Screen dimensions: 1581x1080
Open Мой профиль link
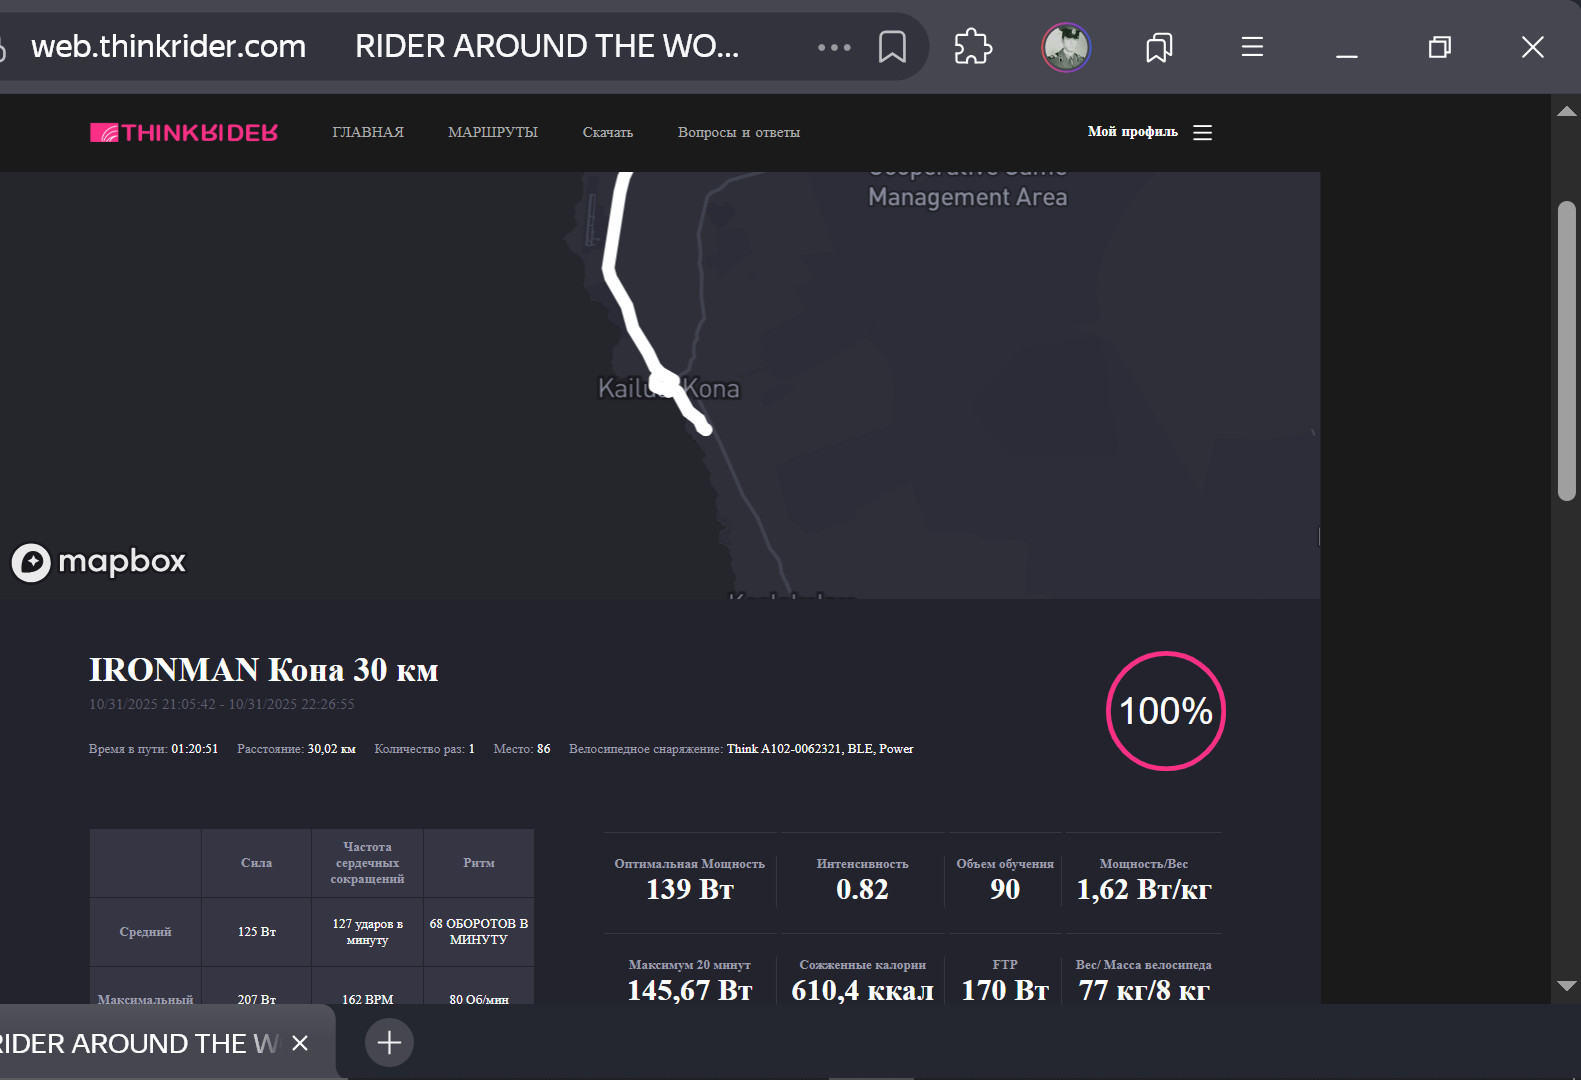pyautogui.click(x=1133, y=132)
